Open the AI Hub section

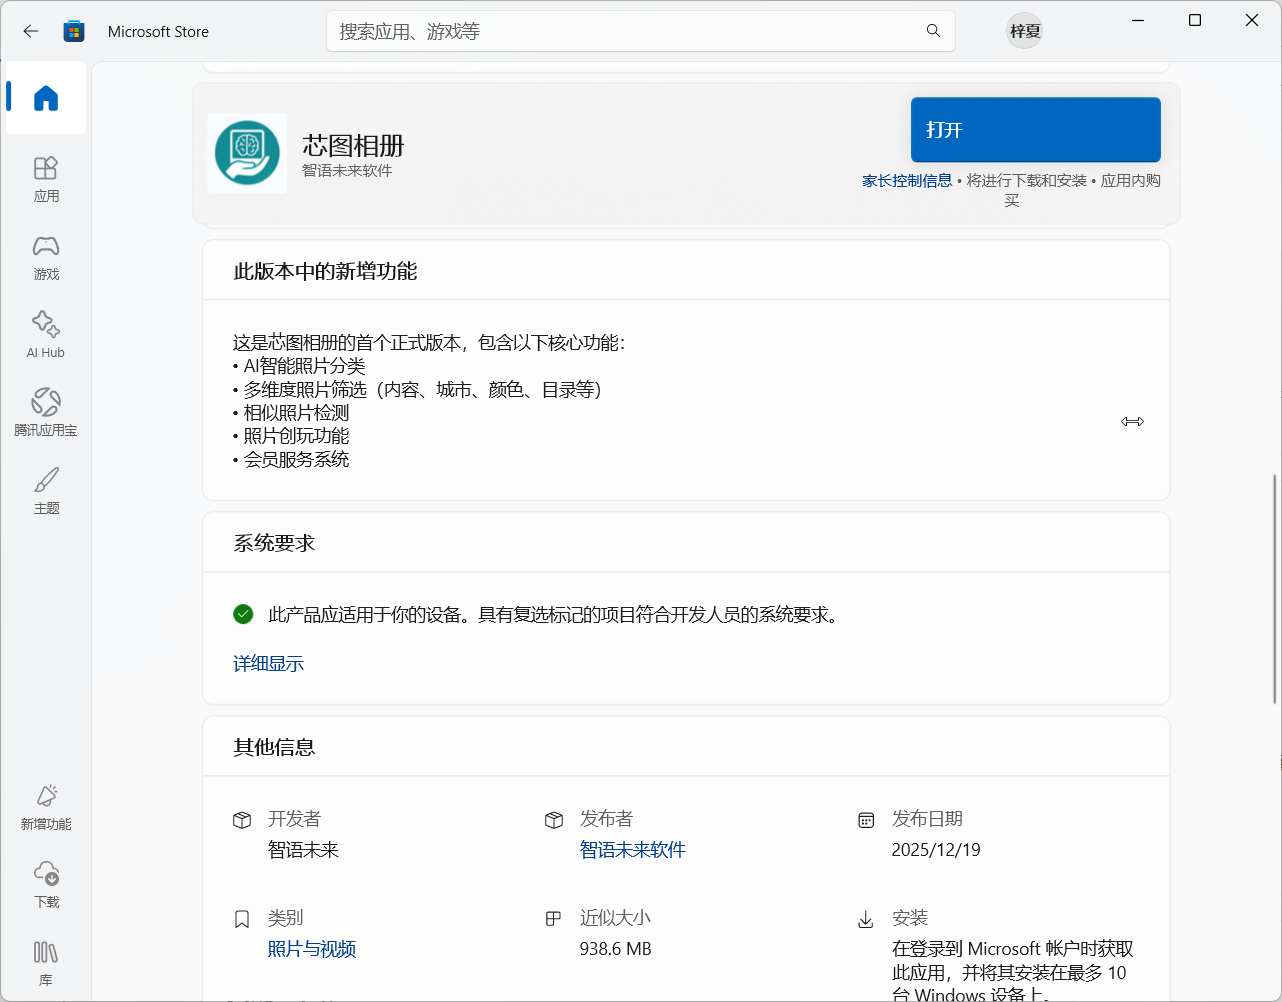coord(45,333)
